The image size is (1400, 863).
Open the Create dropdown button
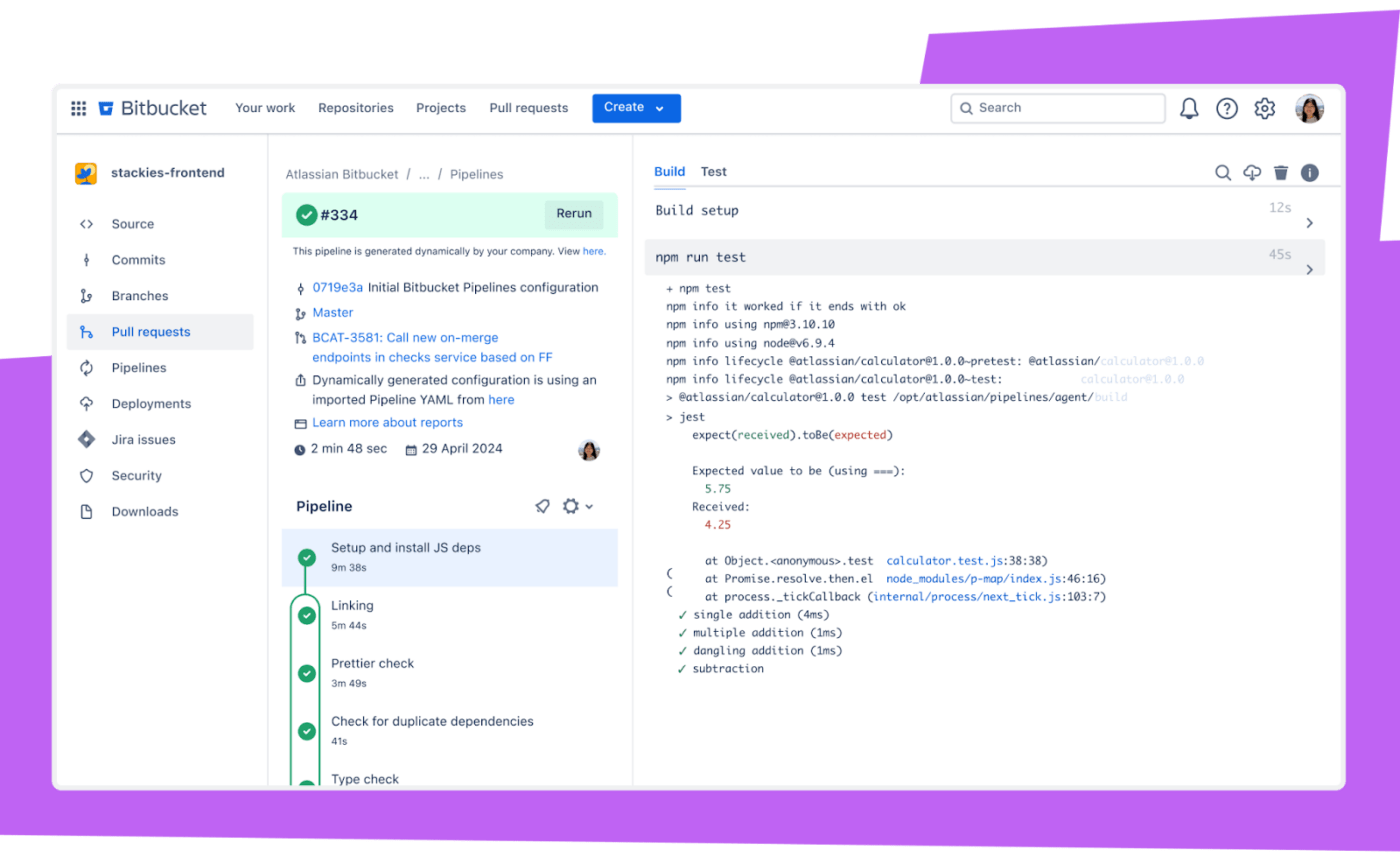(636, 108)
